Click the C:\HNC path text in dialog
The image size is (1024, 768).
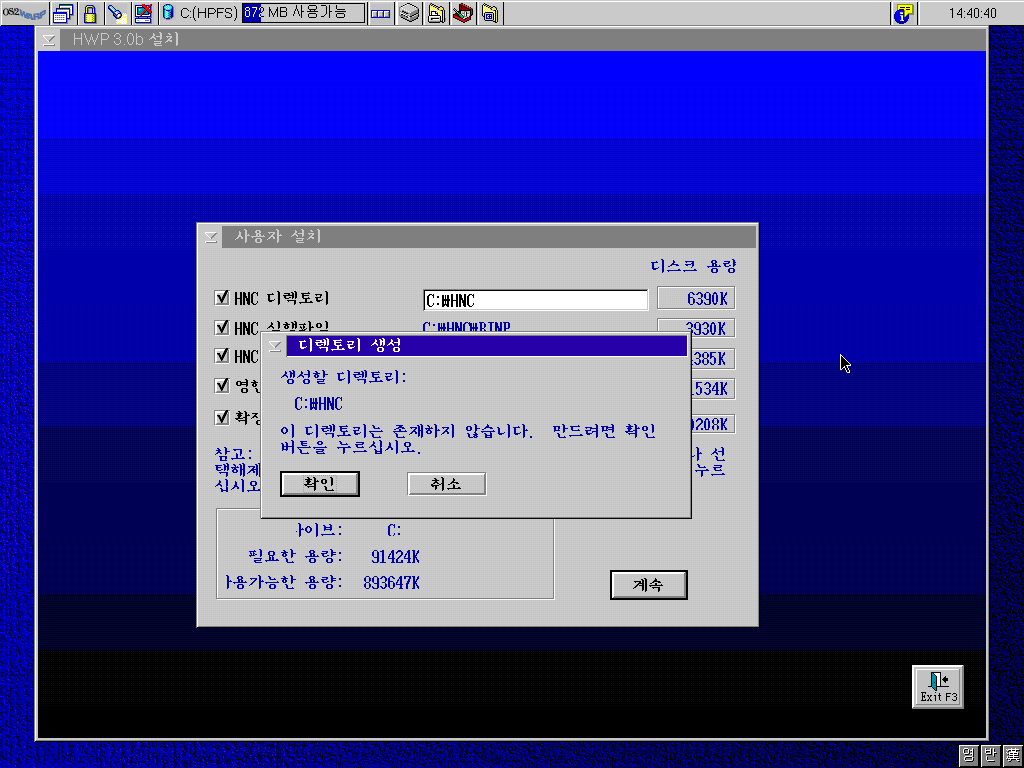click(x=318, y=404)
